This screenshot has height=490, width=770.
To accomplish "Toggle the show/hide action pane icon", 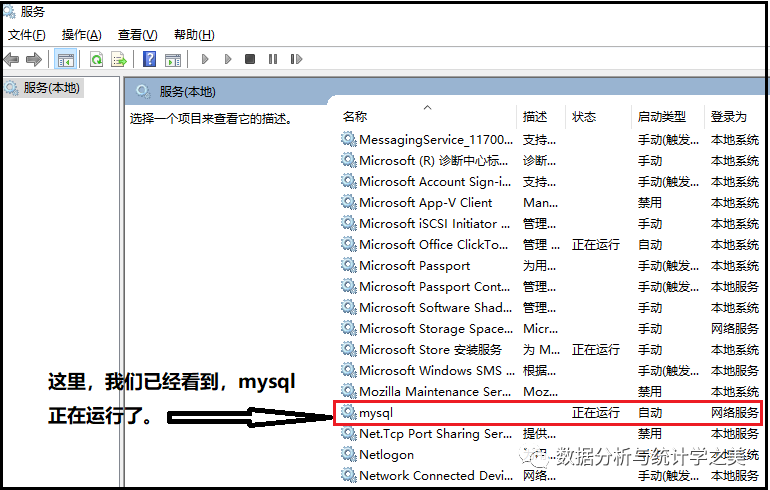I will (172, 60).
